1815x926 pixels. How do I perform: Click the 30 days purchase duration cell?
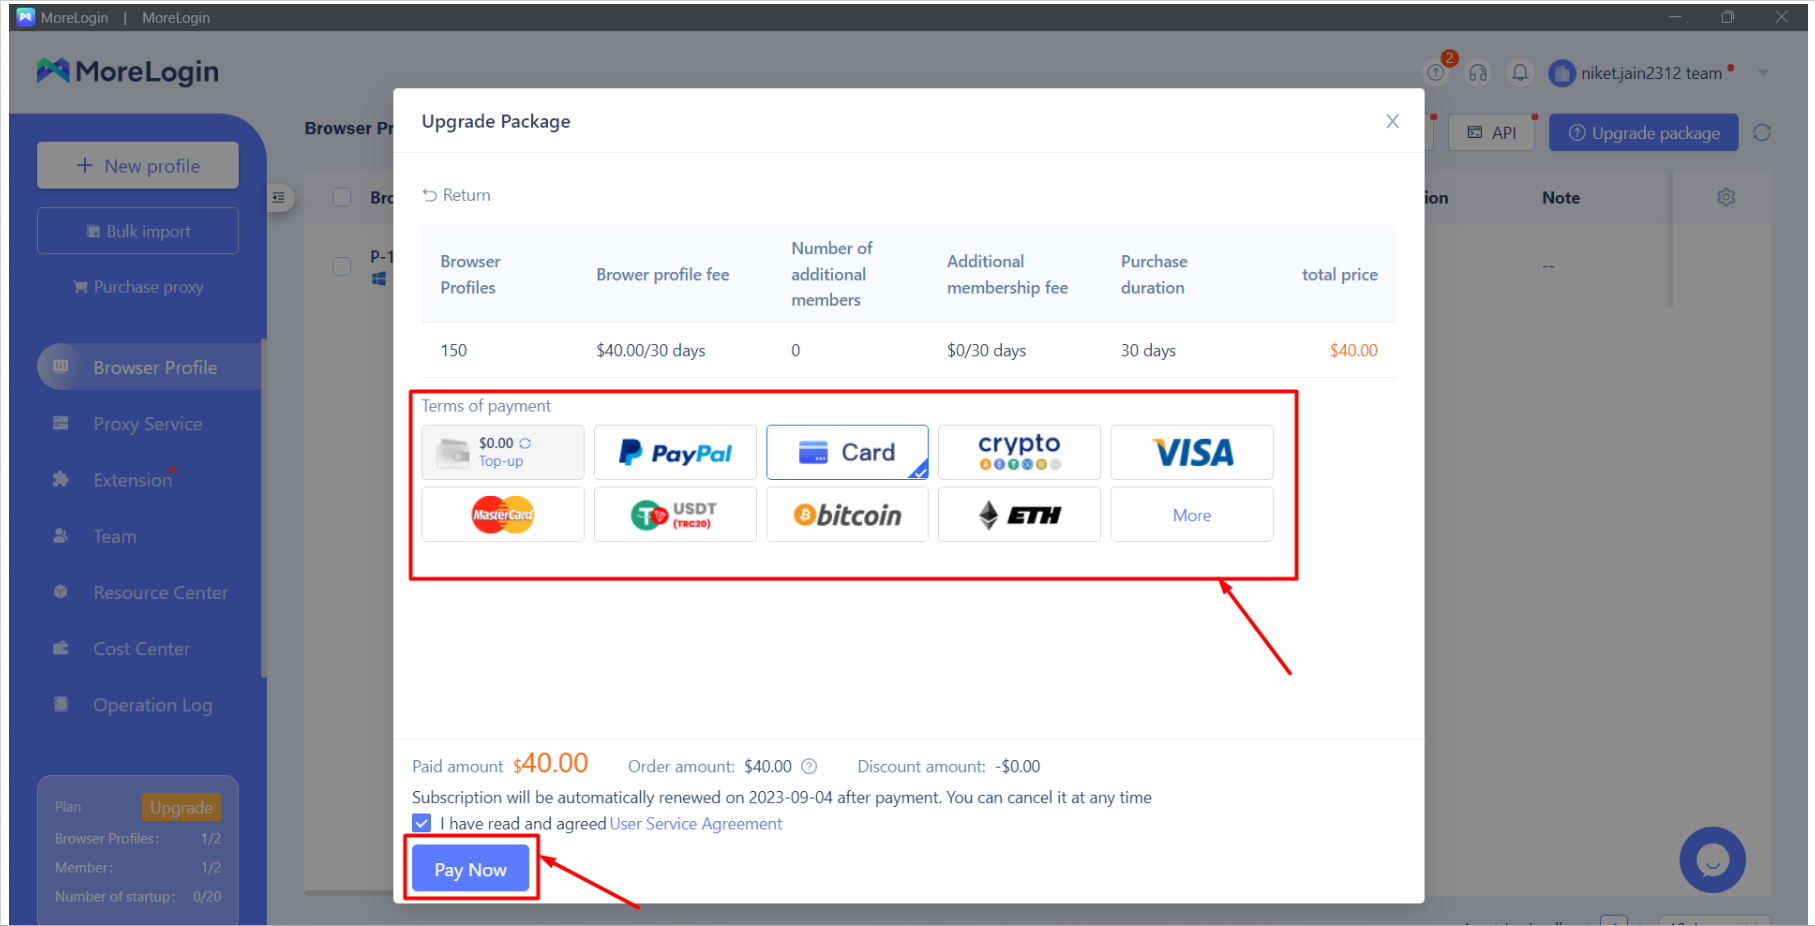coord(1148,350)
